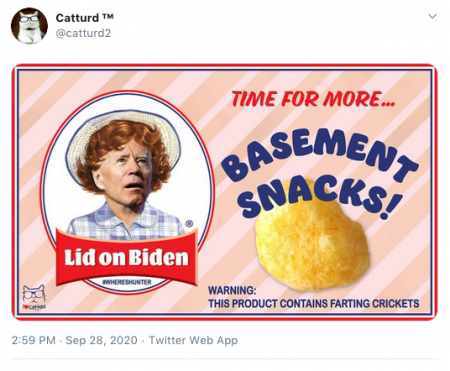Open tweet options chevron menu
The image size is (450, 371).
[x=432, y=16]
